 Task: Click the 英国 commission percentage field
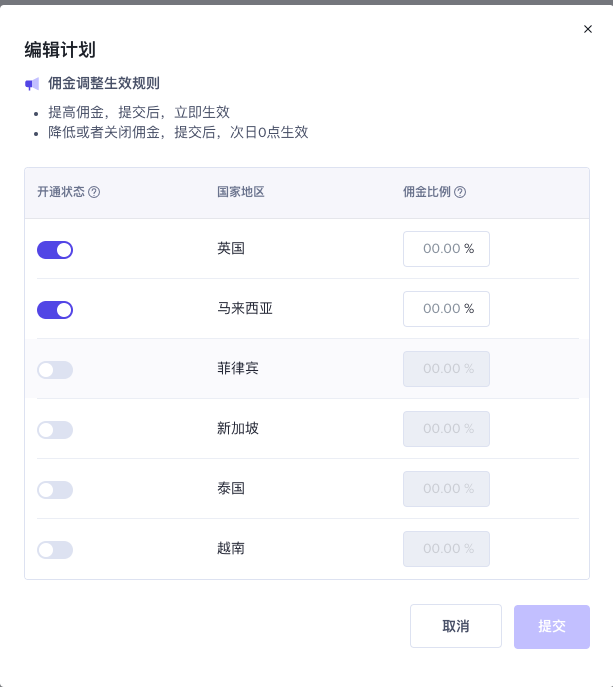441,249
